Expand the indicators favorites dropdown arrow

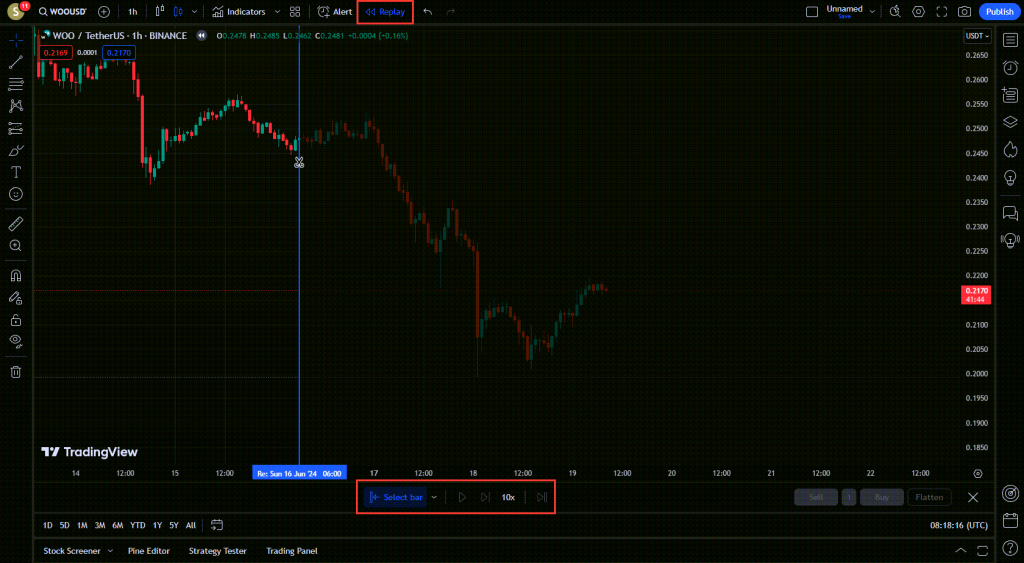(277, 12)
